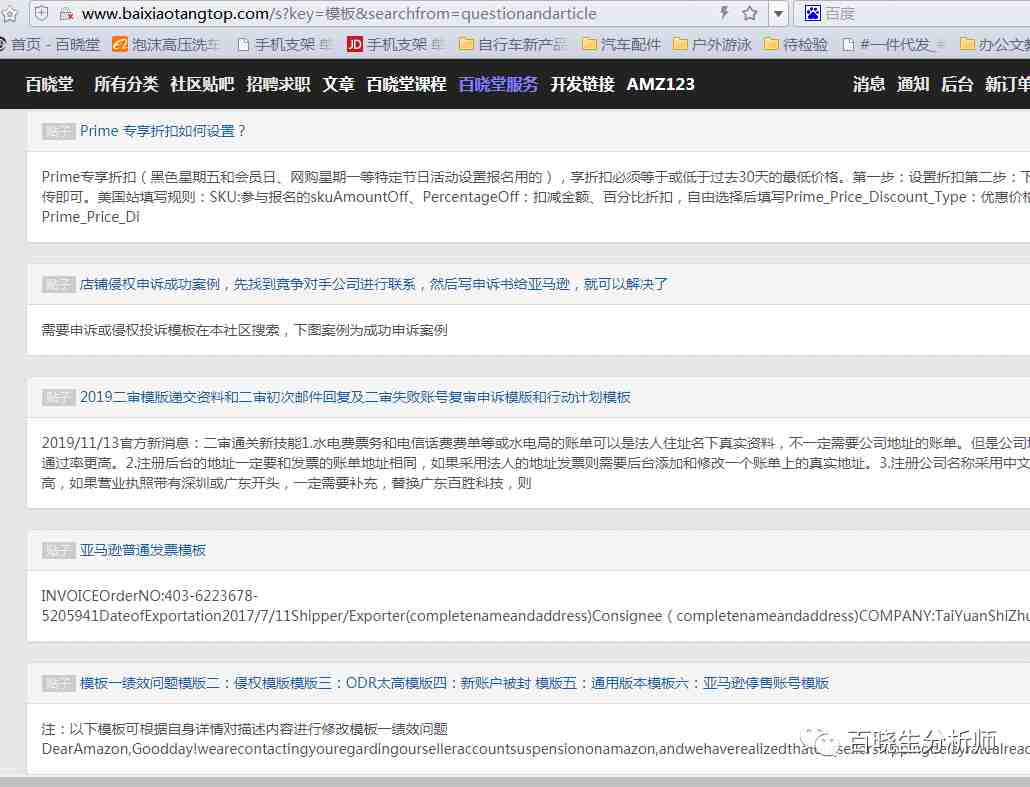The image size is (1030, 787).
Task: Go to 社区贴吧 section
Action: (x=202, y=84)
